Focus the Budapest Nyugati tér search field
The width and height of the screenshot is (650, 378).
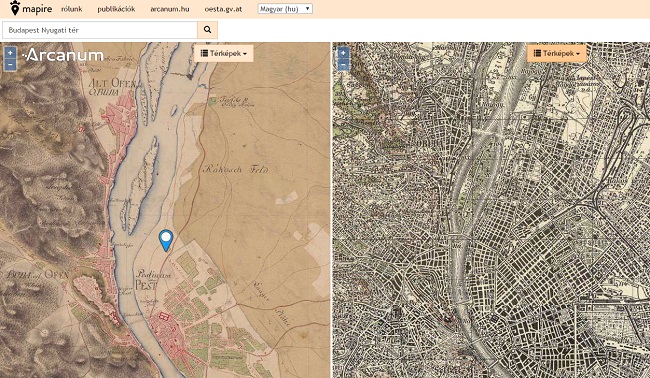[x=100, y=30]
